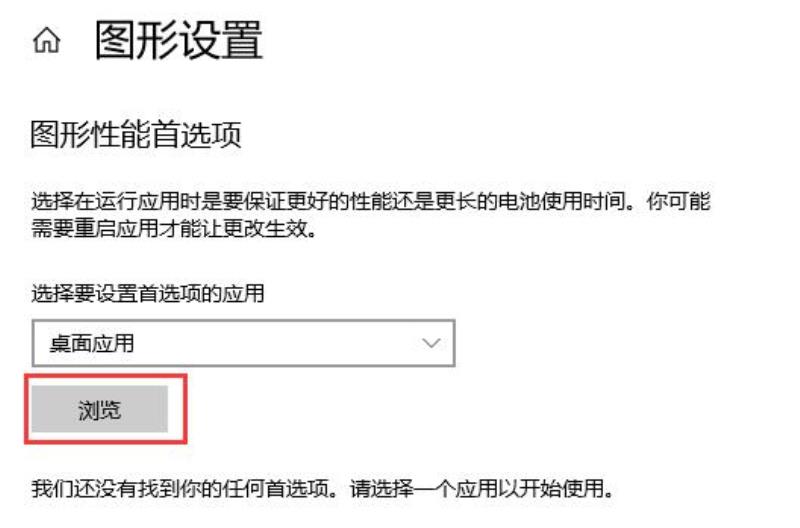Click the description line starting 选择在运行应用时

coord(370,202)
